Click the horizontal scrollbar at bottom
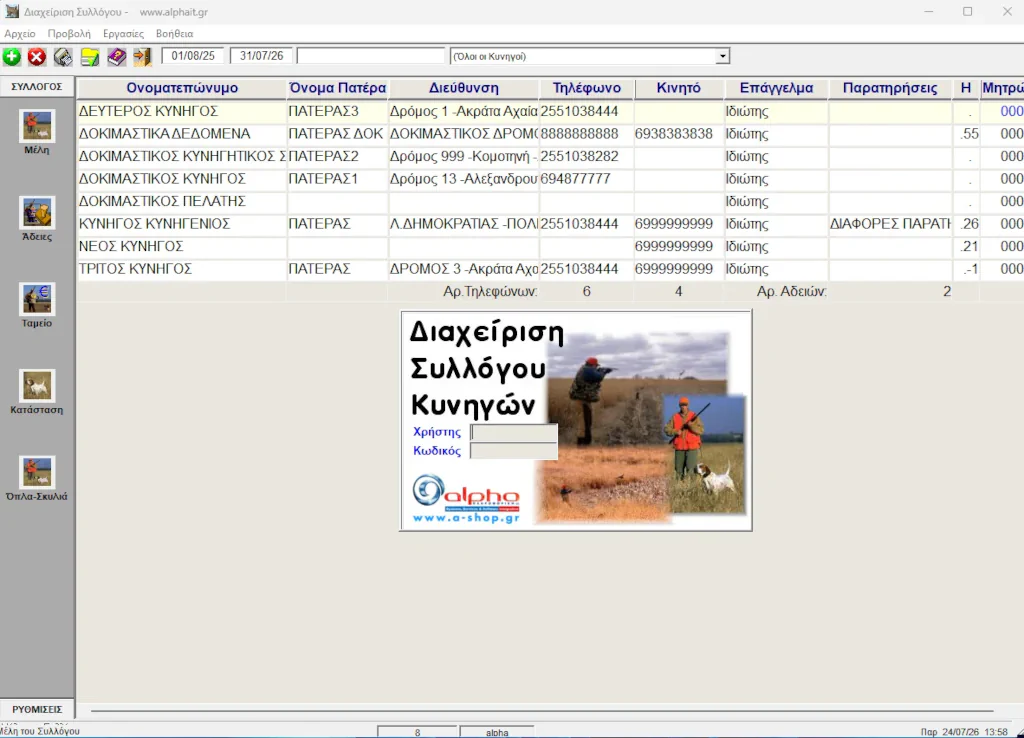This screenshot has height=738, width=1024. pyautogui.click(x=542, y=711)
